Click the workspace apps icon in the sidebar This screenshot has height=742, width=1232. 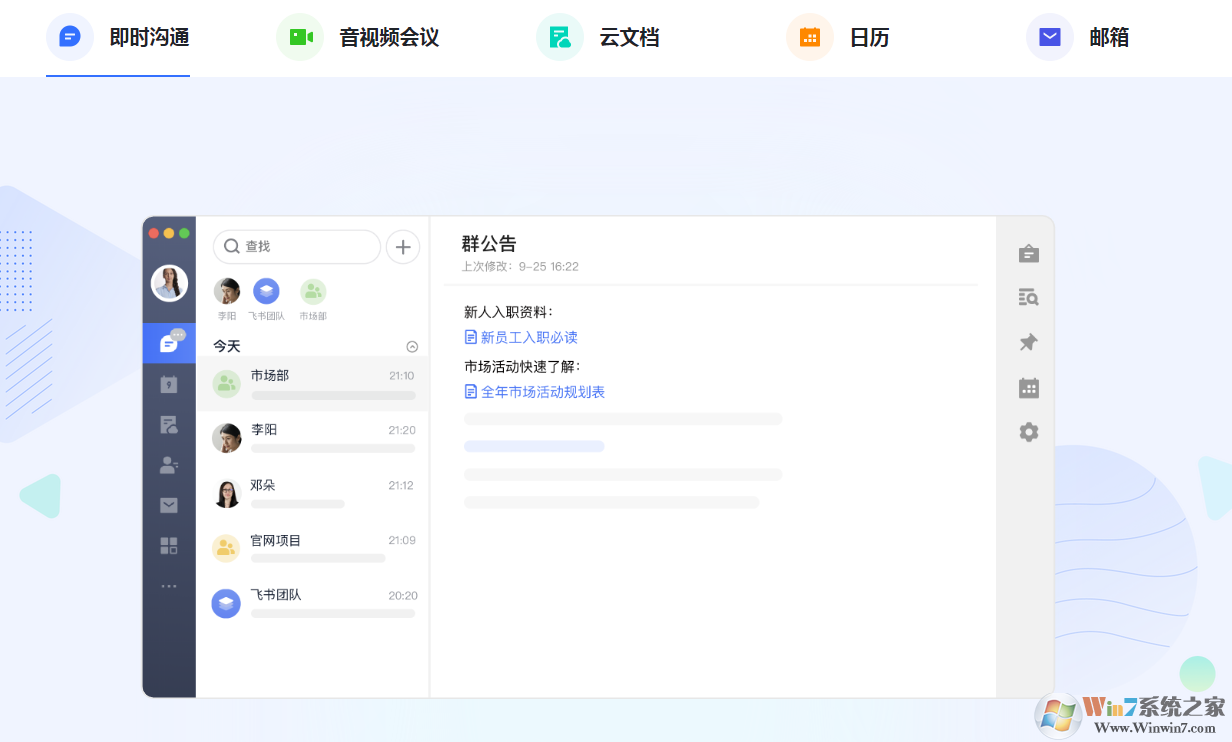coord(169,546)
